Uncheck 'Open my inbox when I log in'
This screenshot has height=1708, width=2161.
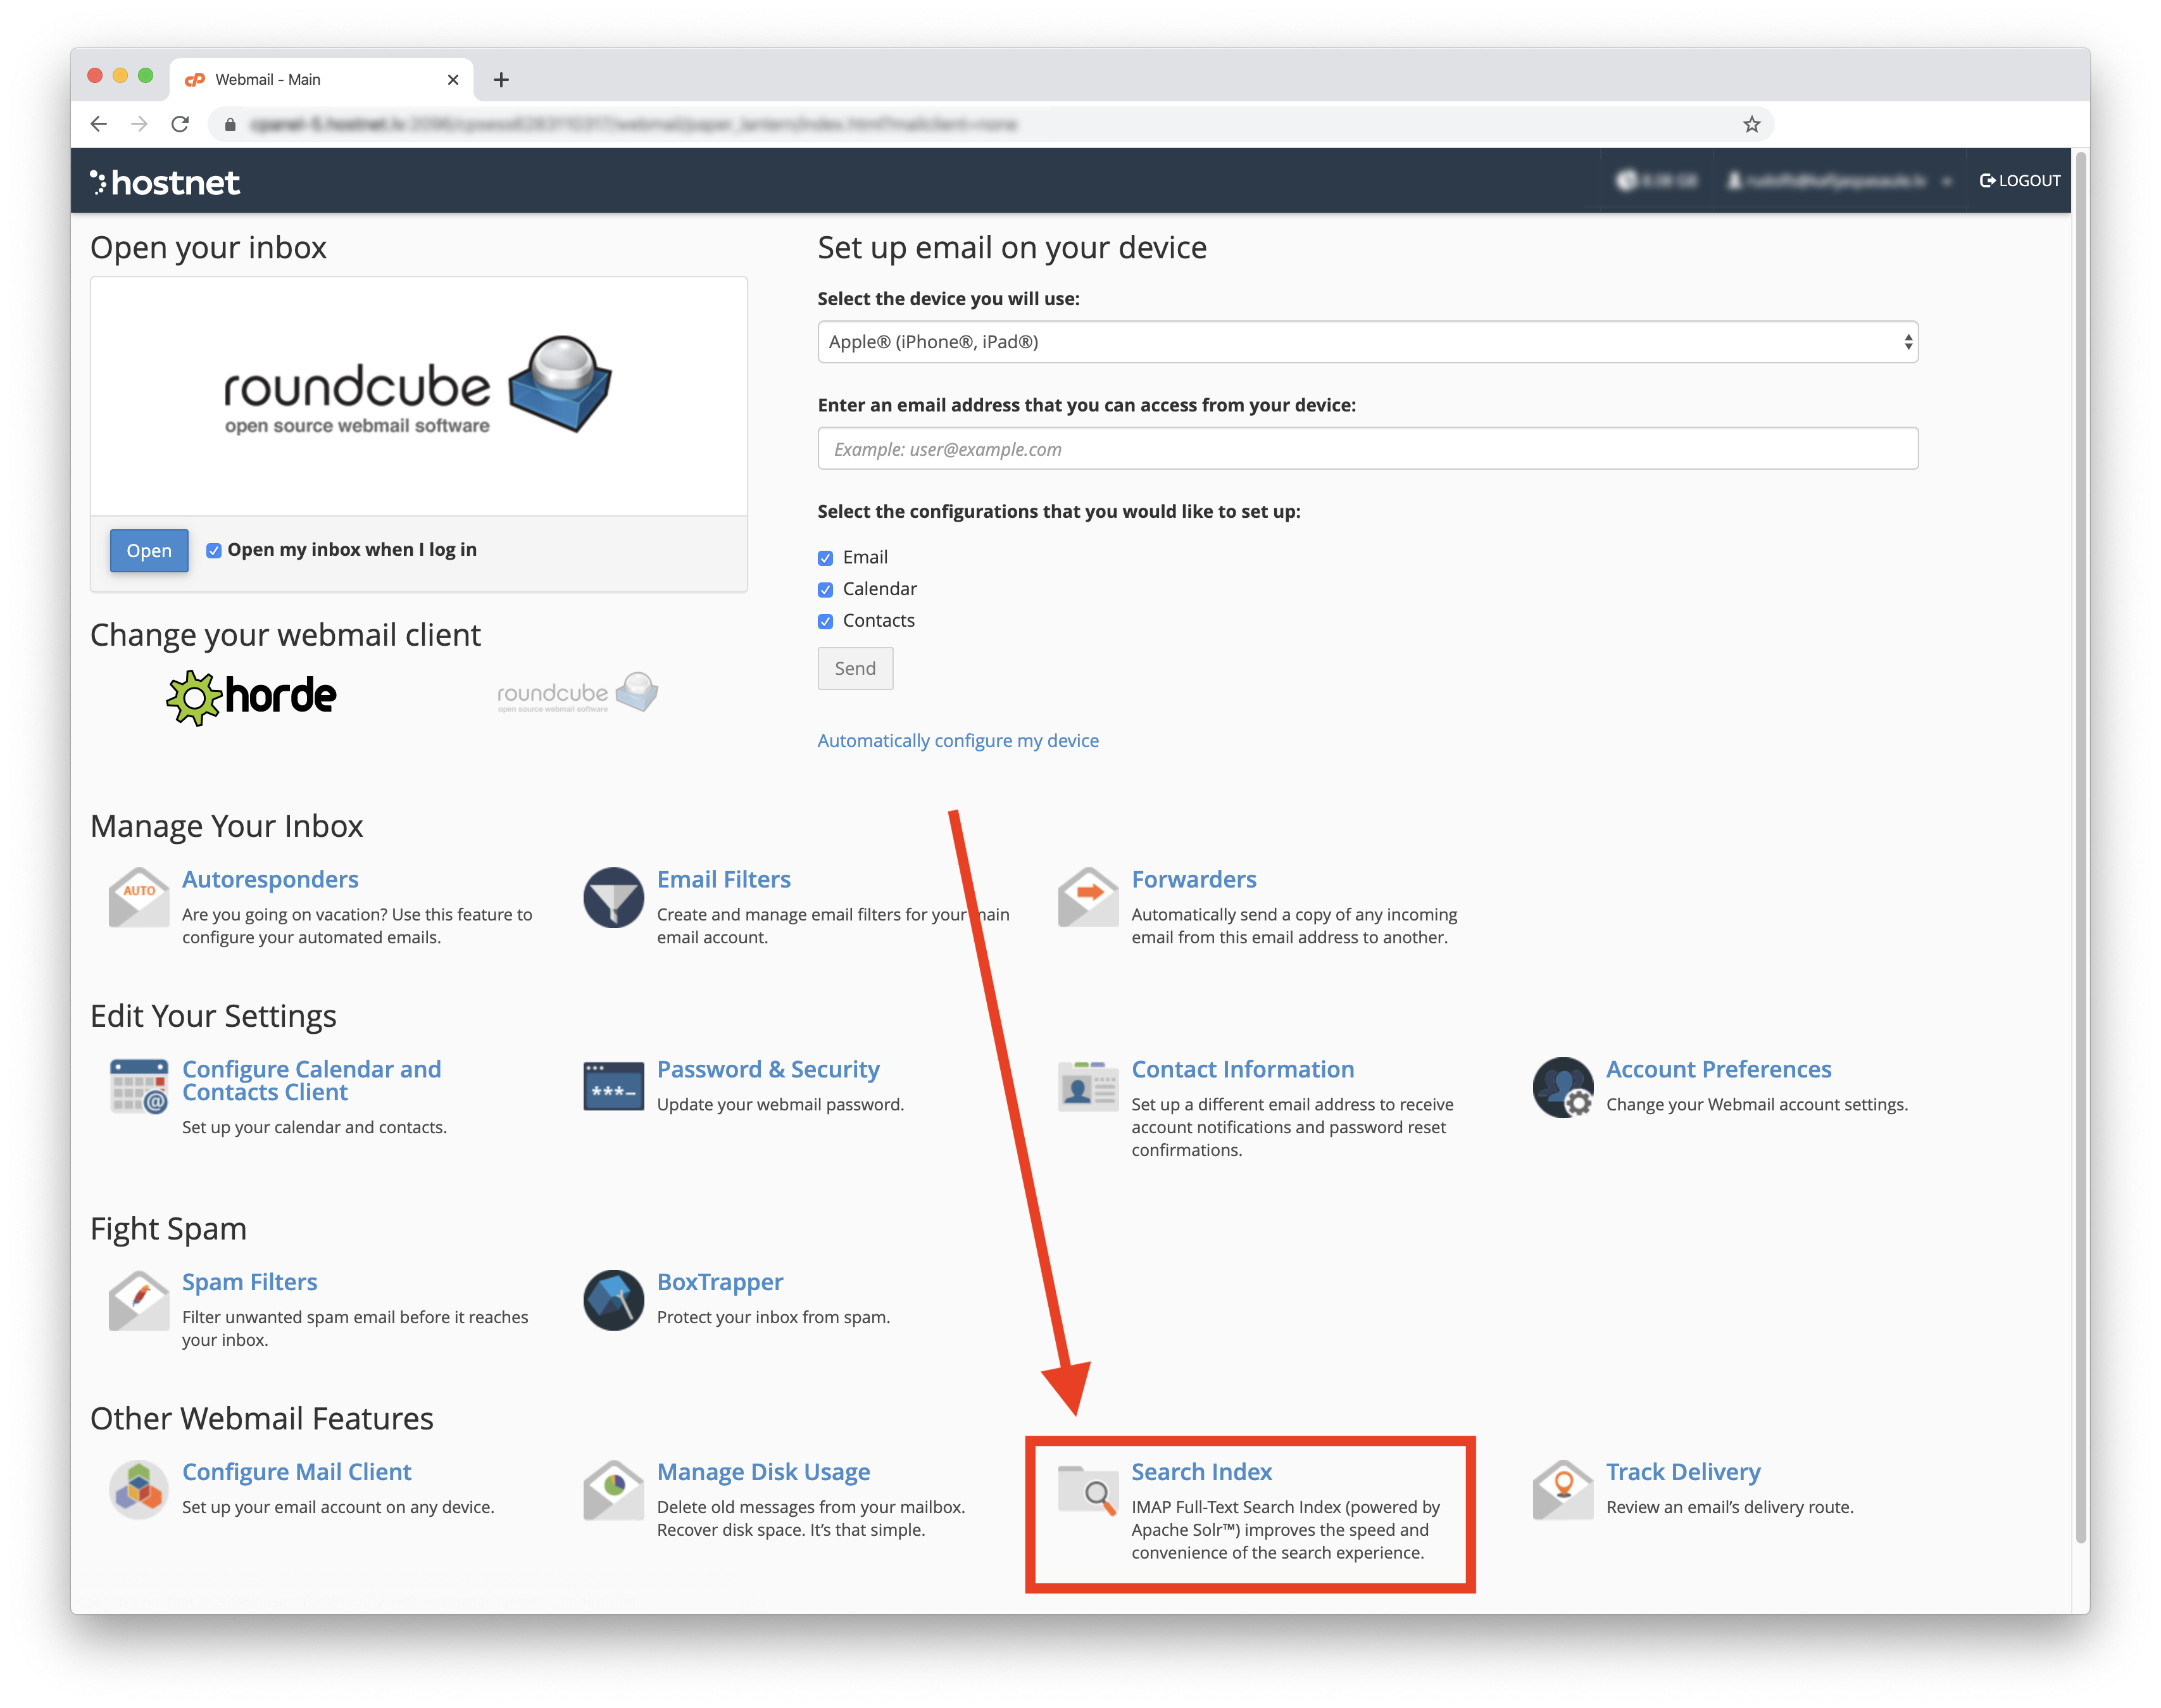point(214,551)
